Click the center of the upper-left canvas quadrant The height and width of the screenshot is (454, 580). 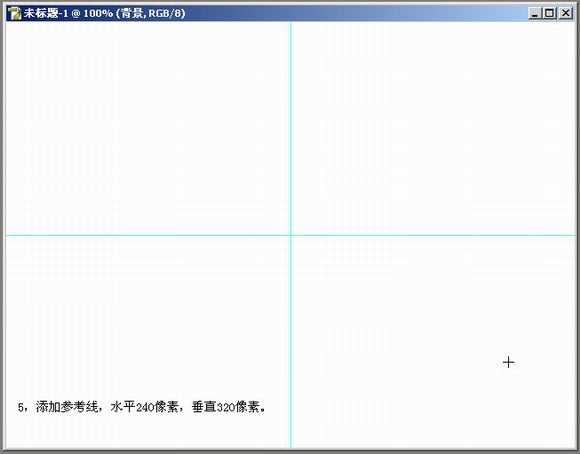point(148,128)
